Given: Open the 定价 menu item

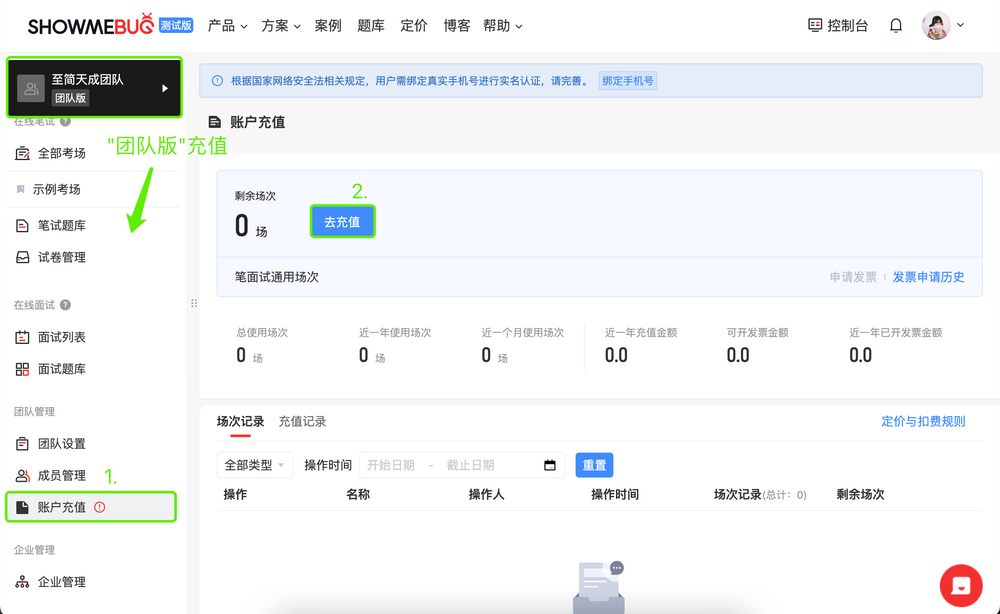Looking at the screenshot, I should (413, 25).
